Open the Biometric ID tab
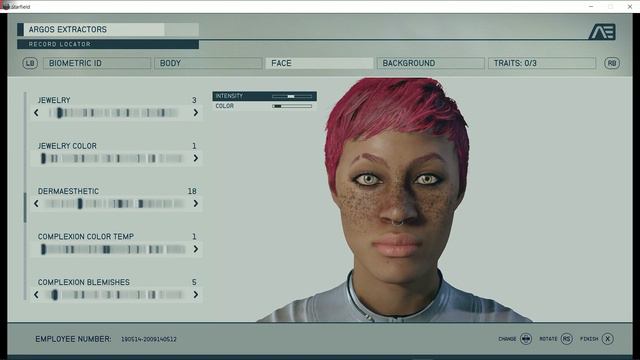640x360 pixels. (97, 63)
